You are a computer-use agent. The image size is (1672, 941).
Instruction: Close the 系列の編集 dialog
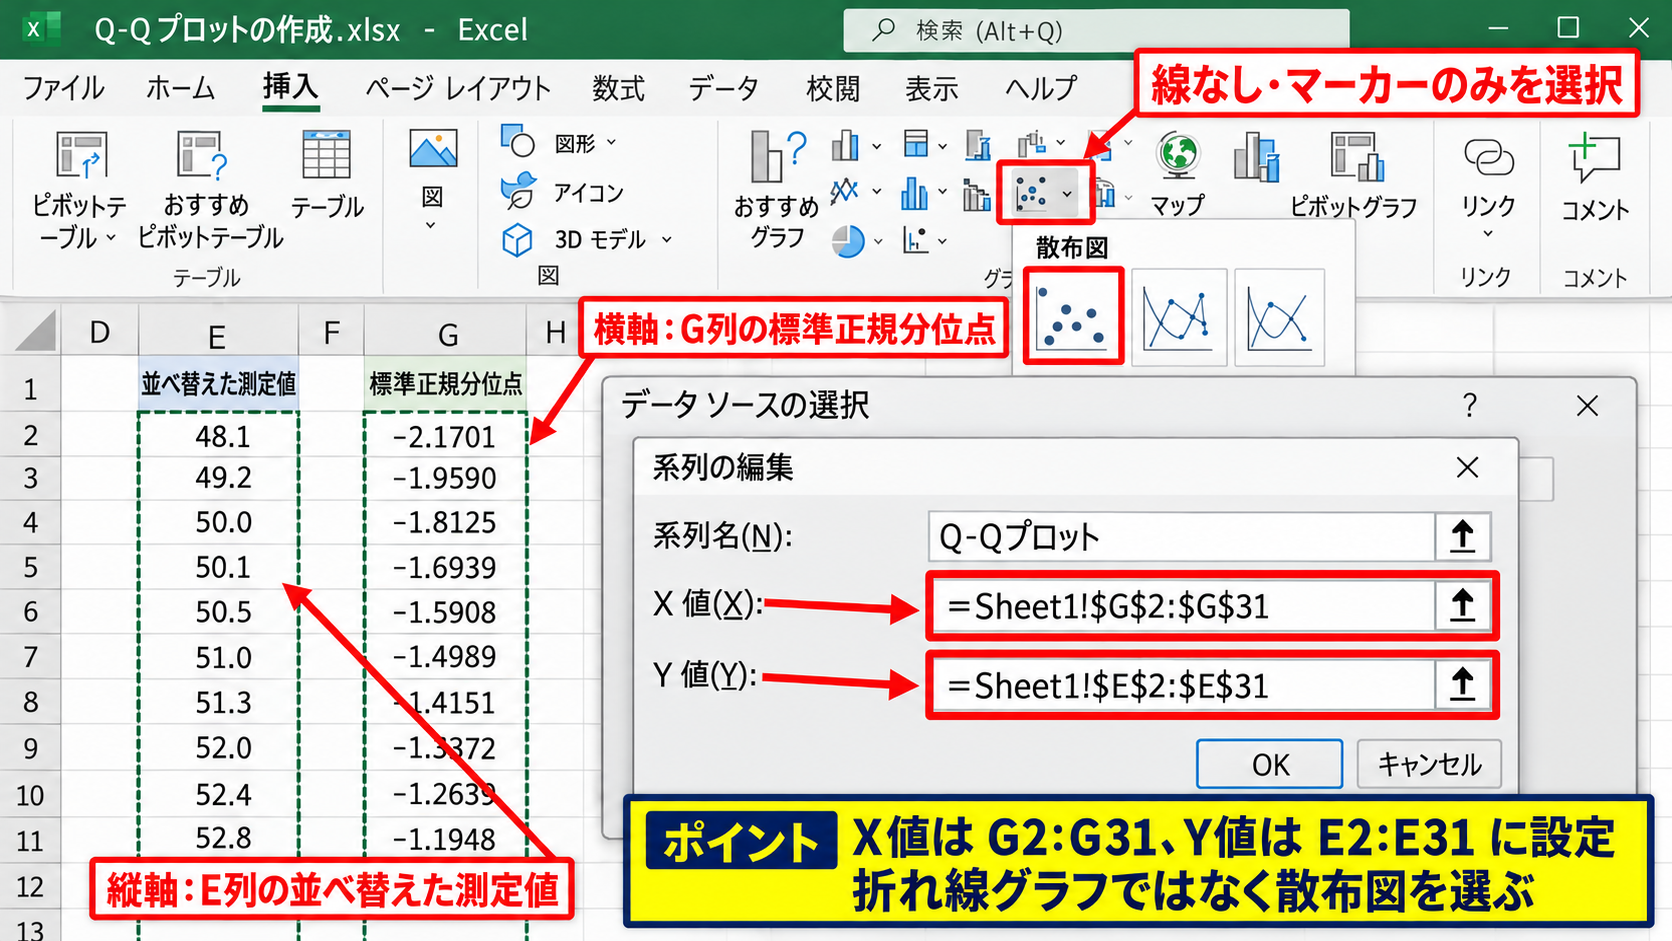tap(1467, 467)
